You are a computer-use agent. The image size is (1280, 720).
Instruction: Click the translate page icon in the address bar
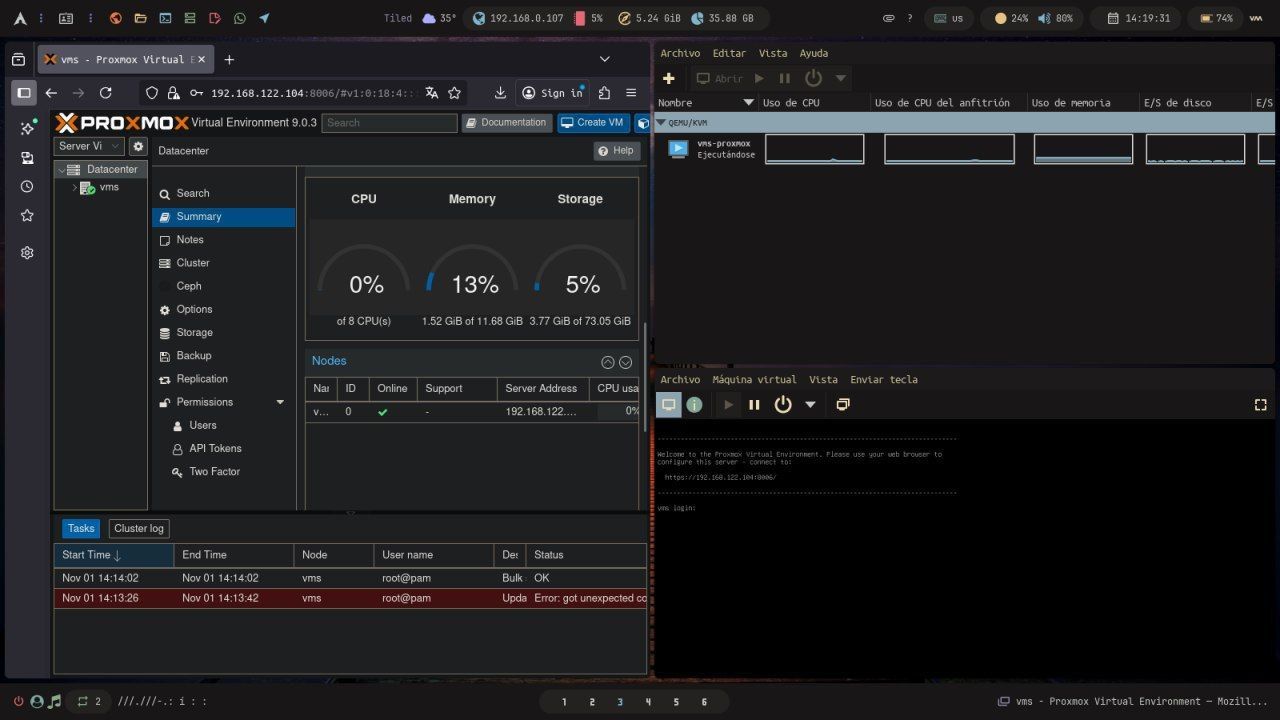click(x=431, y=93)
